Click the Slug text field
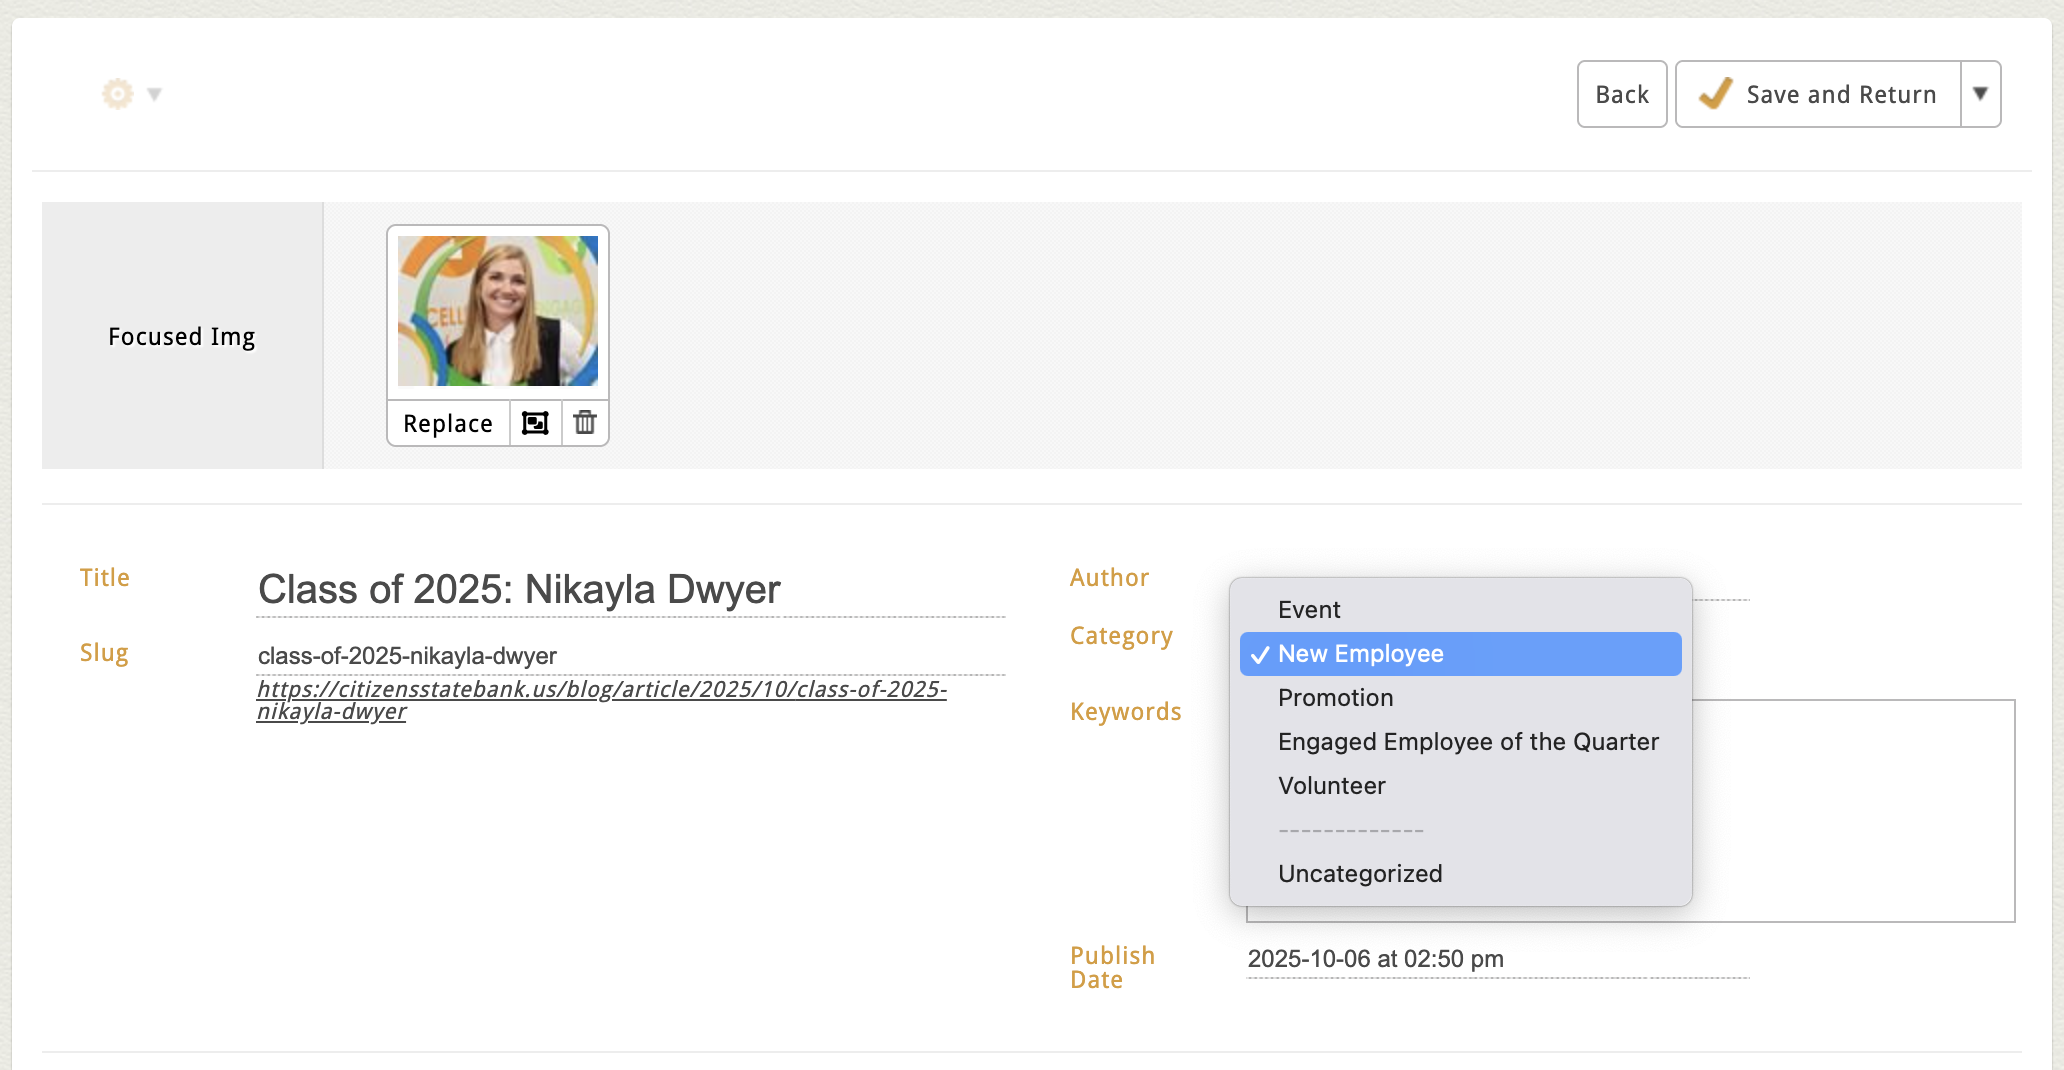This screenshot has width=2064, height=1070. coord(630,656)
